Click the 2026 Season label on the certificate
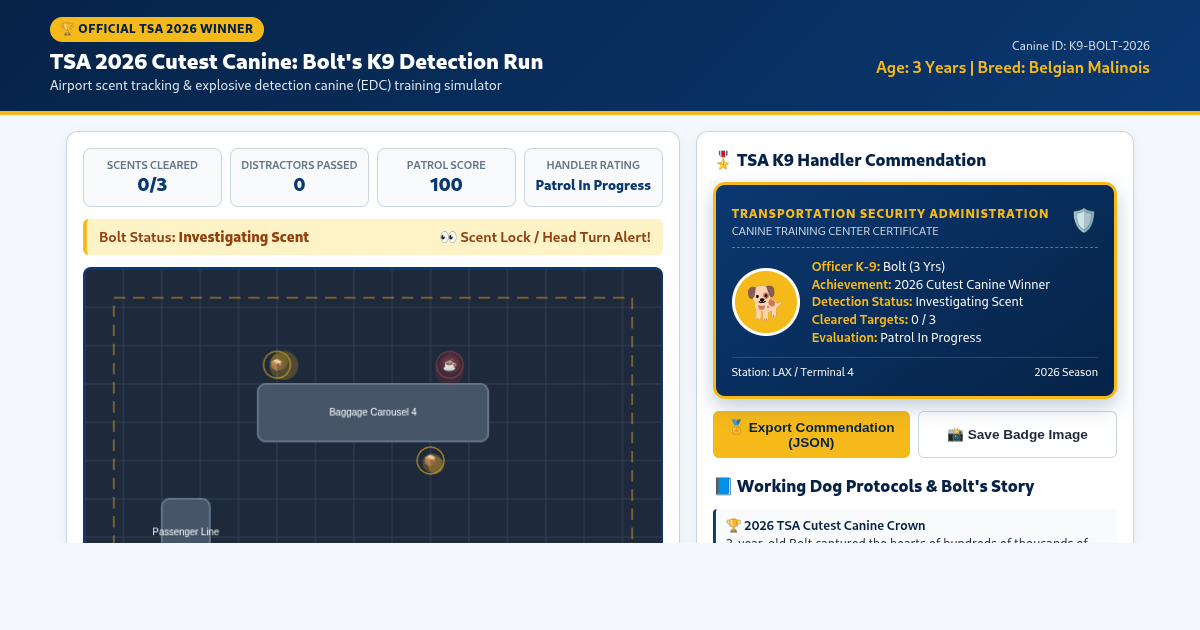Viewport: 1200px width, 630px height. (x=1066, y=372)
